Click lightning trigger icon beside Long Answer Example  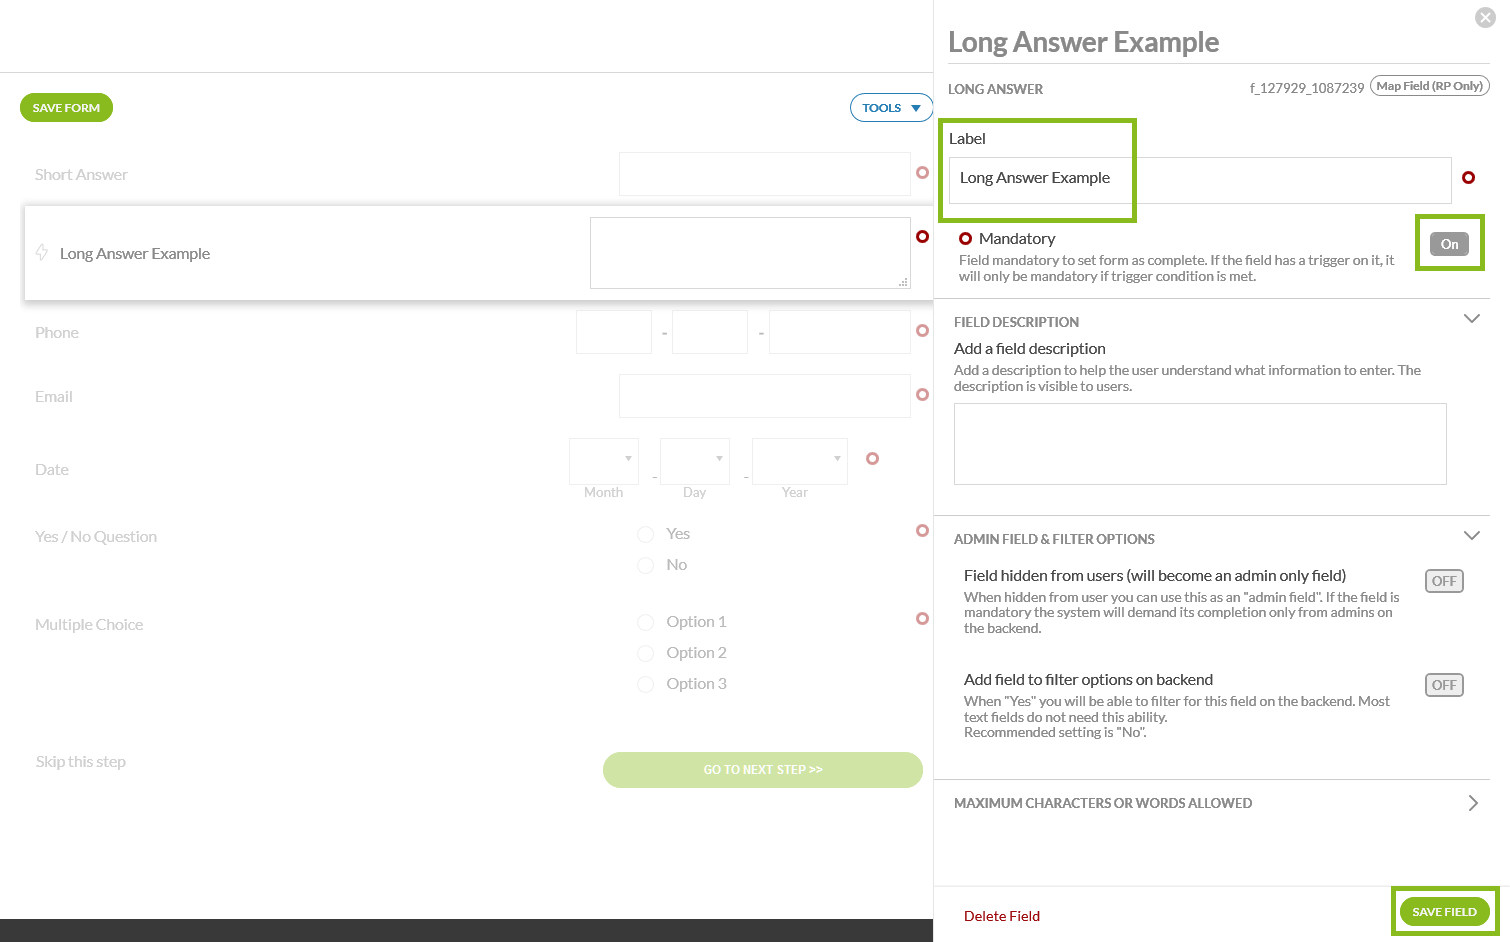42,252
